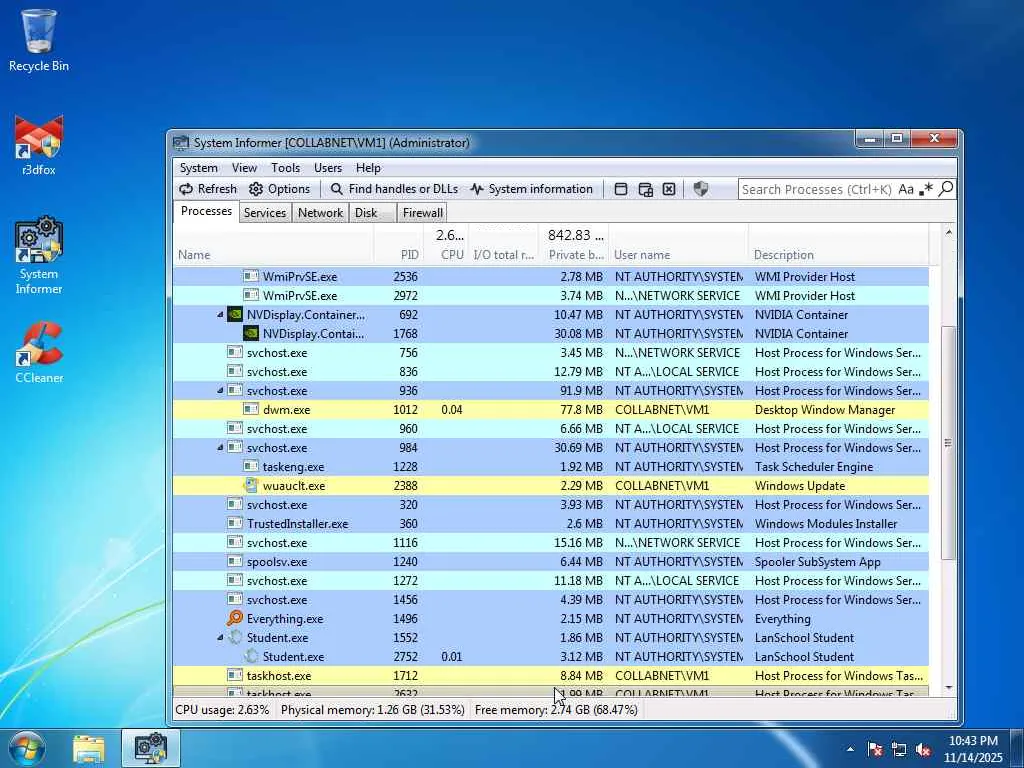The width and height of the screenshot is (1024, 768).
Task: Open System information from the toolbar
Action: point(532,189)
